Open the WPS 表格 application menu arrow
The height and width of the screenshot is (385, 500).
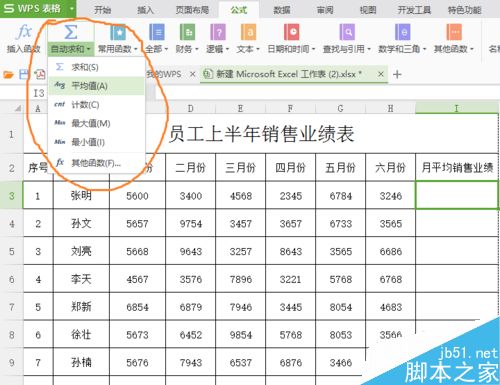71,9
